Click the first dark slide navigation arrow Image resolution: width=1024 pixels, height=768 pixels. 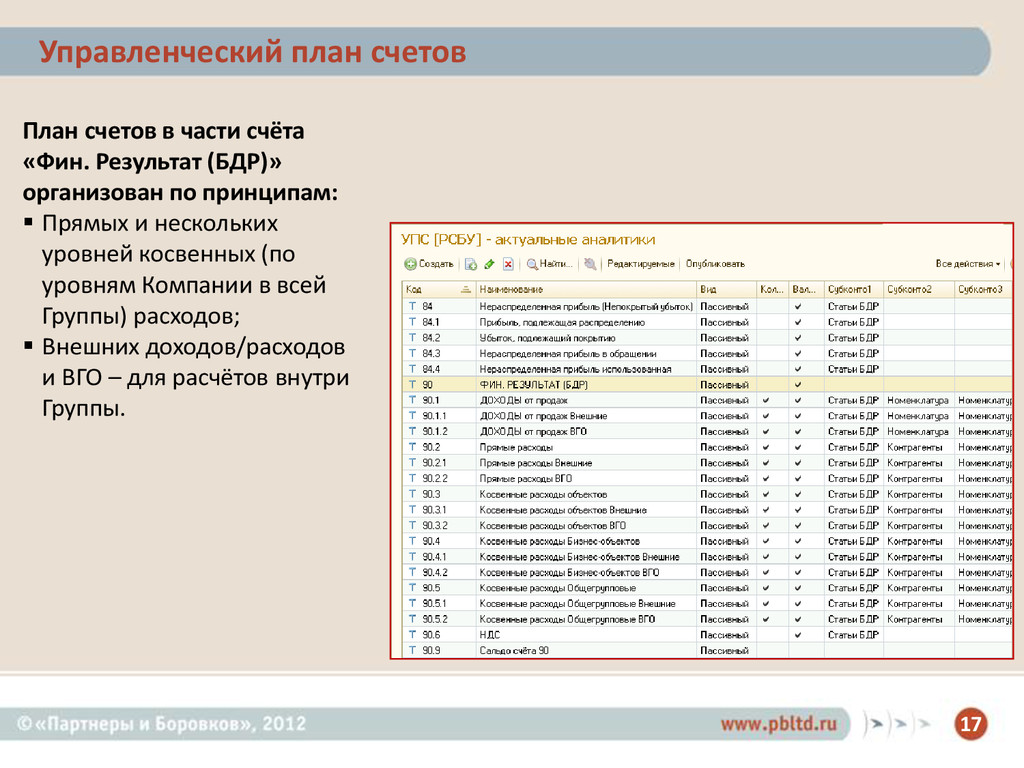click(x=877, y=724)
